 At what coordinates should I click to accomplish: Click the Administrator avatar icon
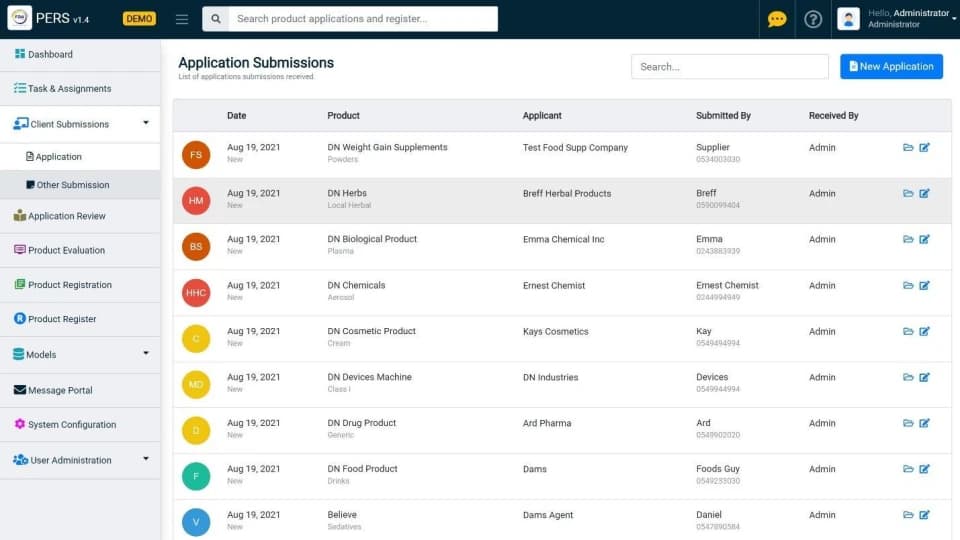click(848, 19)
